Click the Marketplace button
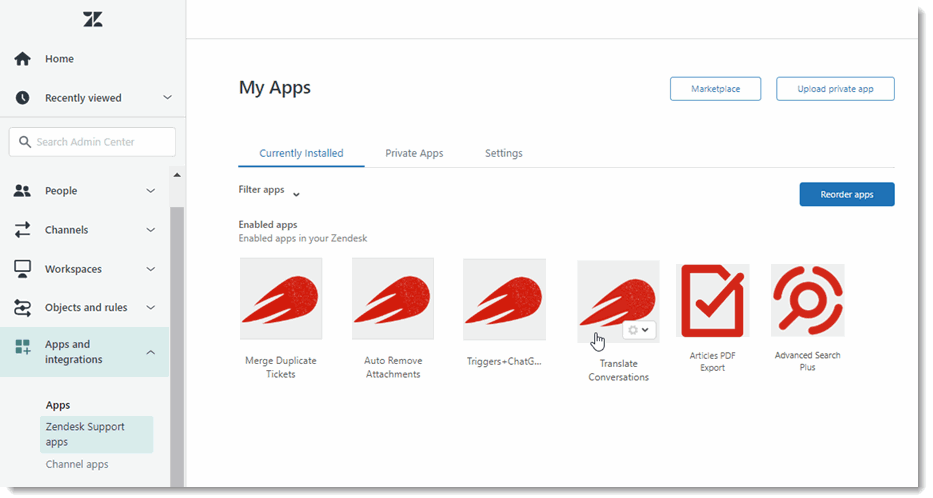 coord(715,89)
